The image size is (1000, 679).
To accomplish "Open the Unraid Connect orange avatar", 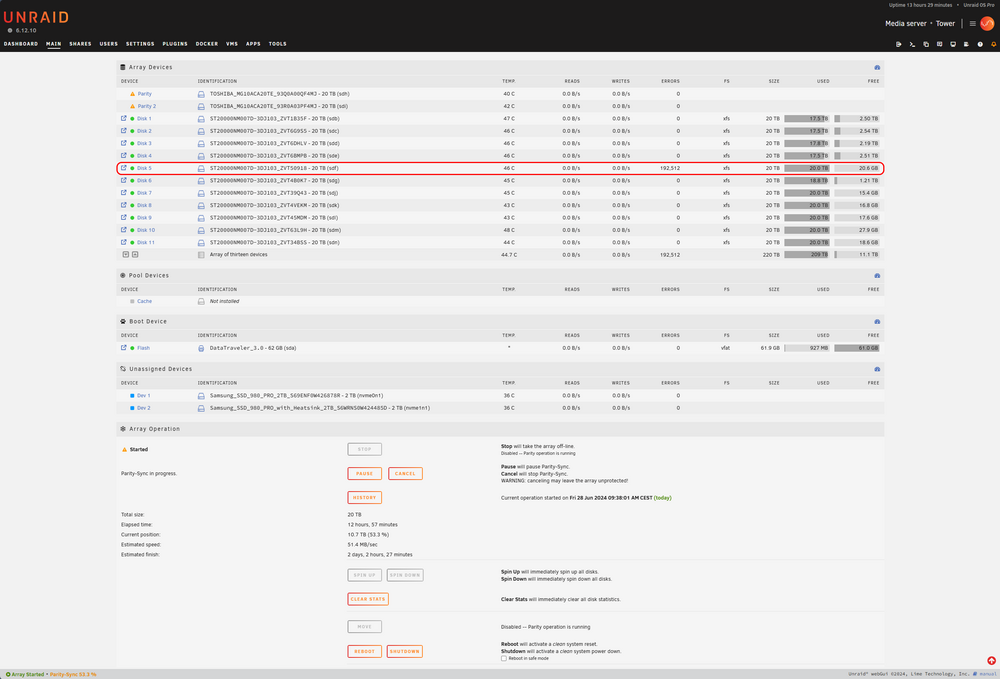I will pyautogui.click(x=987, y=24).
